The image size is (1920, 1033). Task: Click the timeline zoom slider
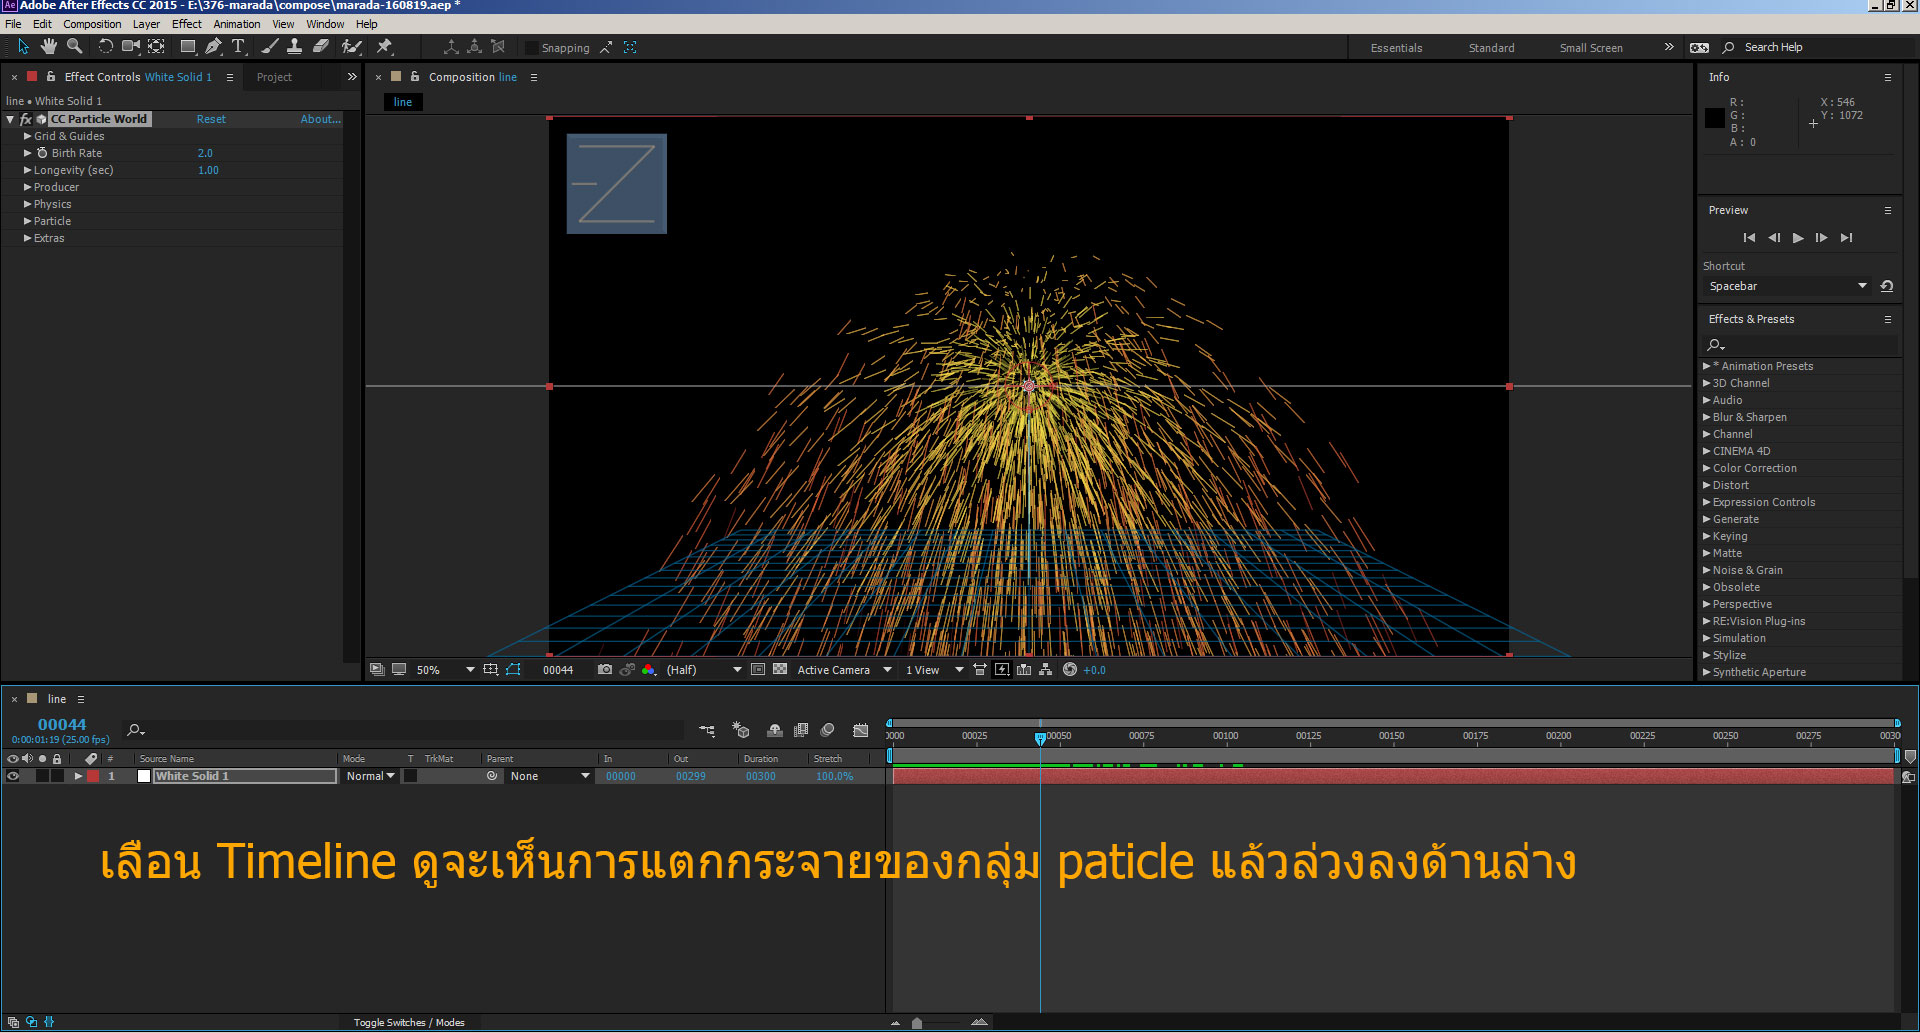(917, 1022)
